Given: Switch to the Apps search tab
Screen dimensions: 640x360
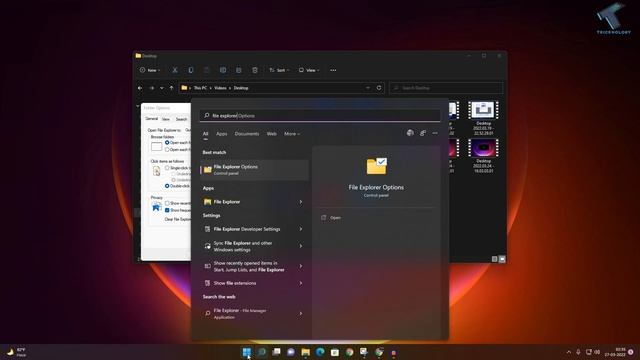Looking at the screenshot, I should [x=222, y=134].
